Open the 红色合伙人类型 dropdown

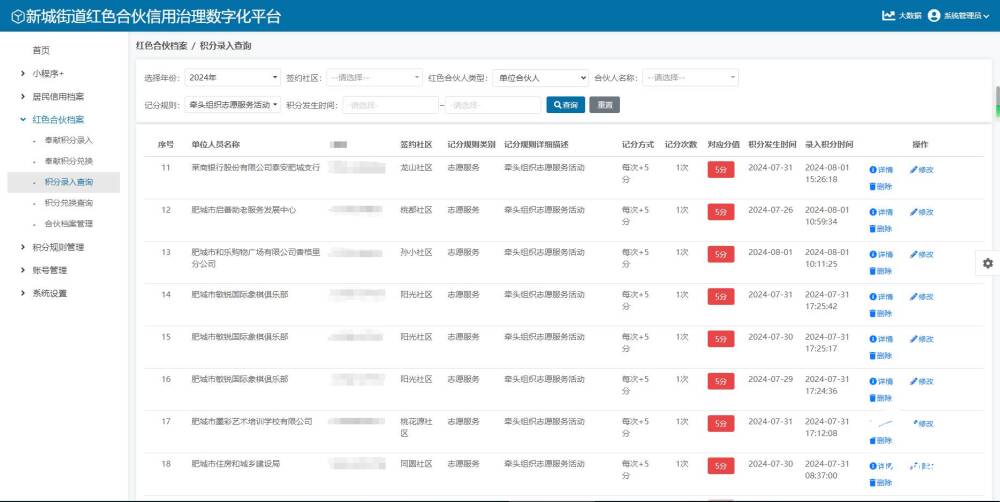click(540, 77)
